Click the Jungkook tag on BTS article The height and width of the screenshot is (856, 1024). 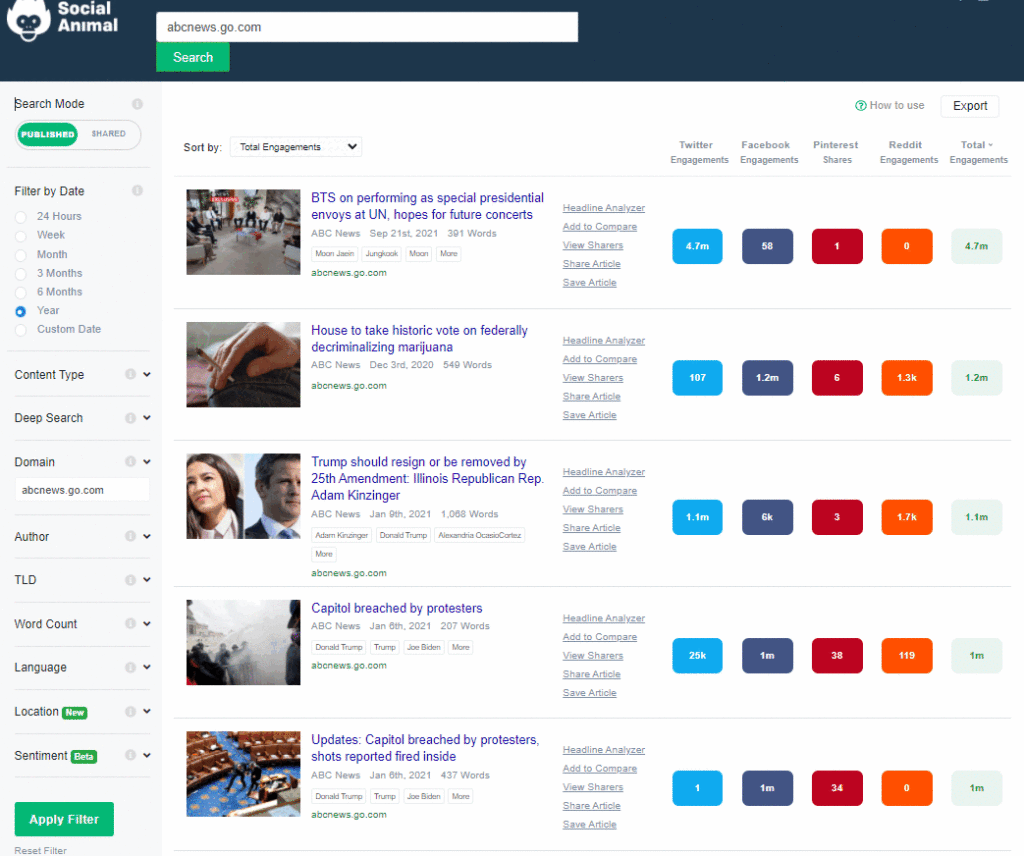click(381, 253)
